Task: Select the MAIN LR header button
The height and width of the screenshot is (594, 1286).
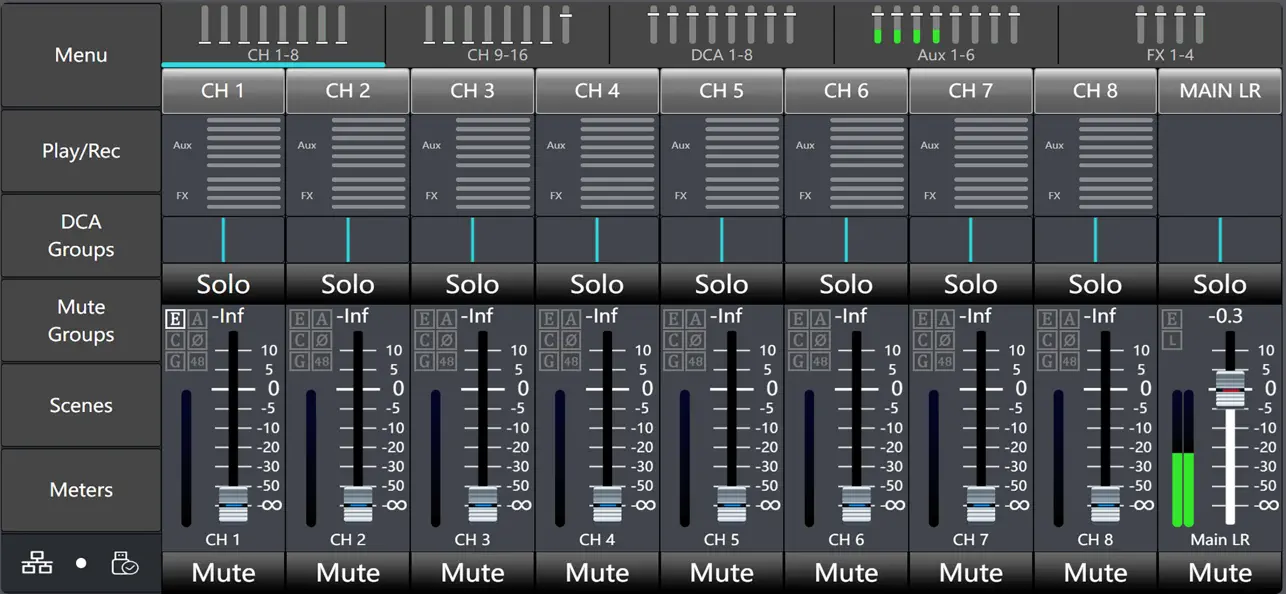Action: pyautogui.click(x=1220, y=91)
